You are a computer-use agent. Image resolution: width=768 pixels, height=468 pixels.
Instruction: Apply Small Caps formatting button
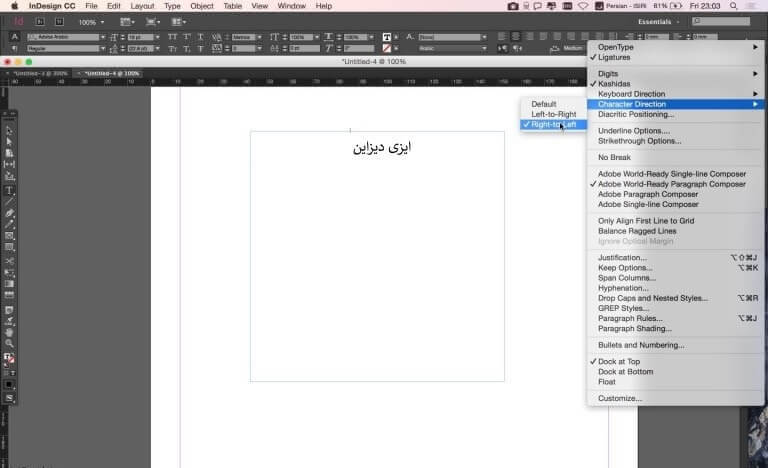pos(172,49)
